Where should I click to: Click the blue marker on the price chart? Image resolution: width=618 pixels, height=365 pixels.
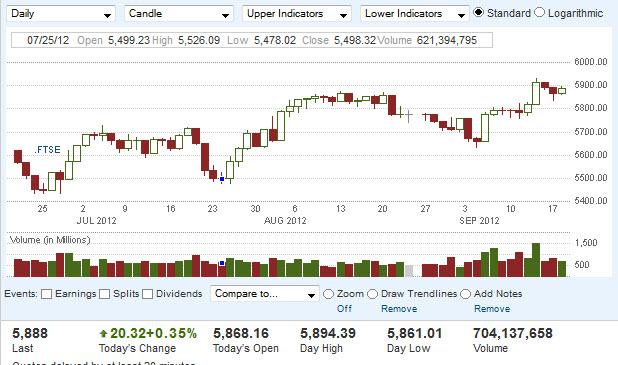(x=222, y=179)
